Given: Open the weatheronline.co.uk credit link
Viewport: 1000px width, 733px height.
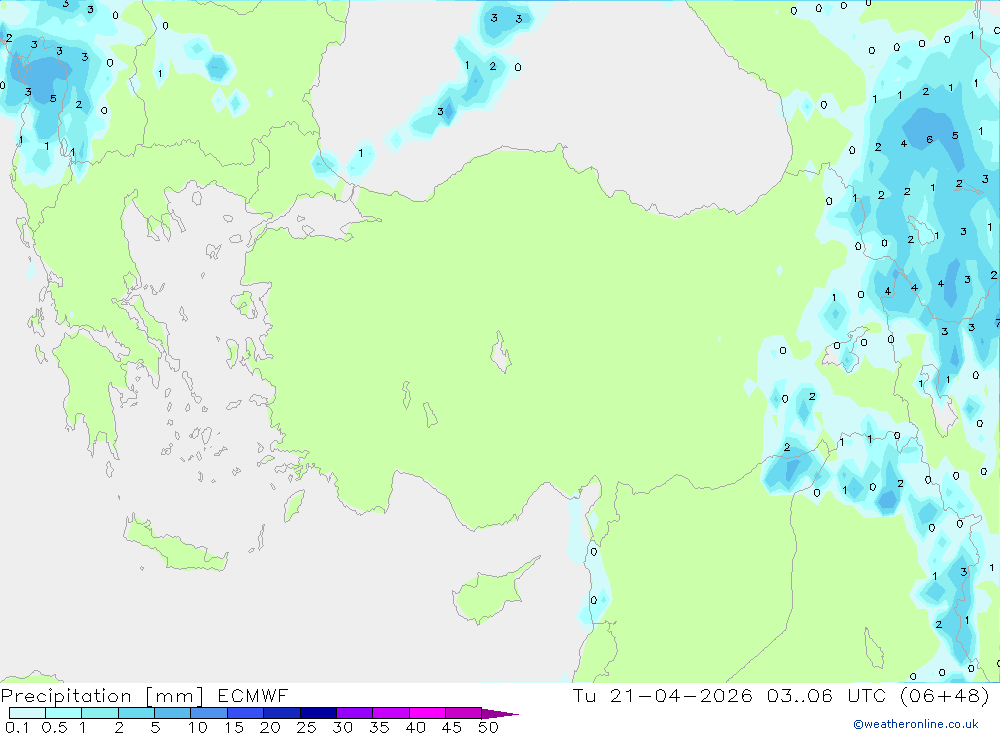Looking at the screenshot, I should pyautogui.click(x=916, y=724).
